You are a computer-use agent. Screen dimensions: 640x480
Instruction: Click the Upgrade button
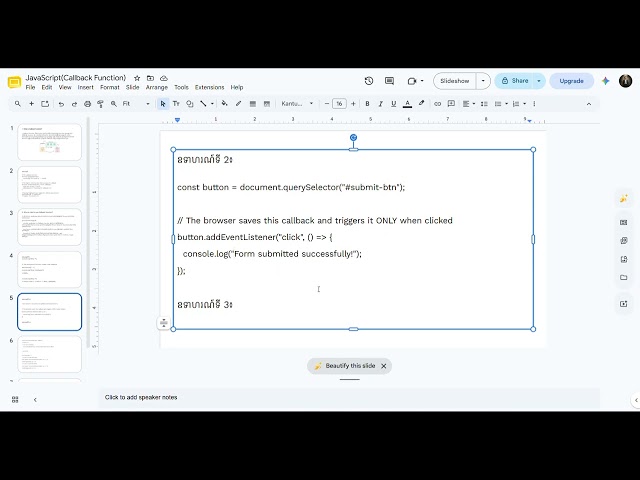click(x=571, y=81)
